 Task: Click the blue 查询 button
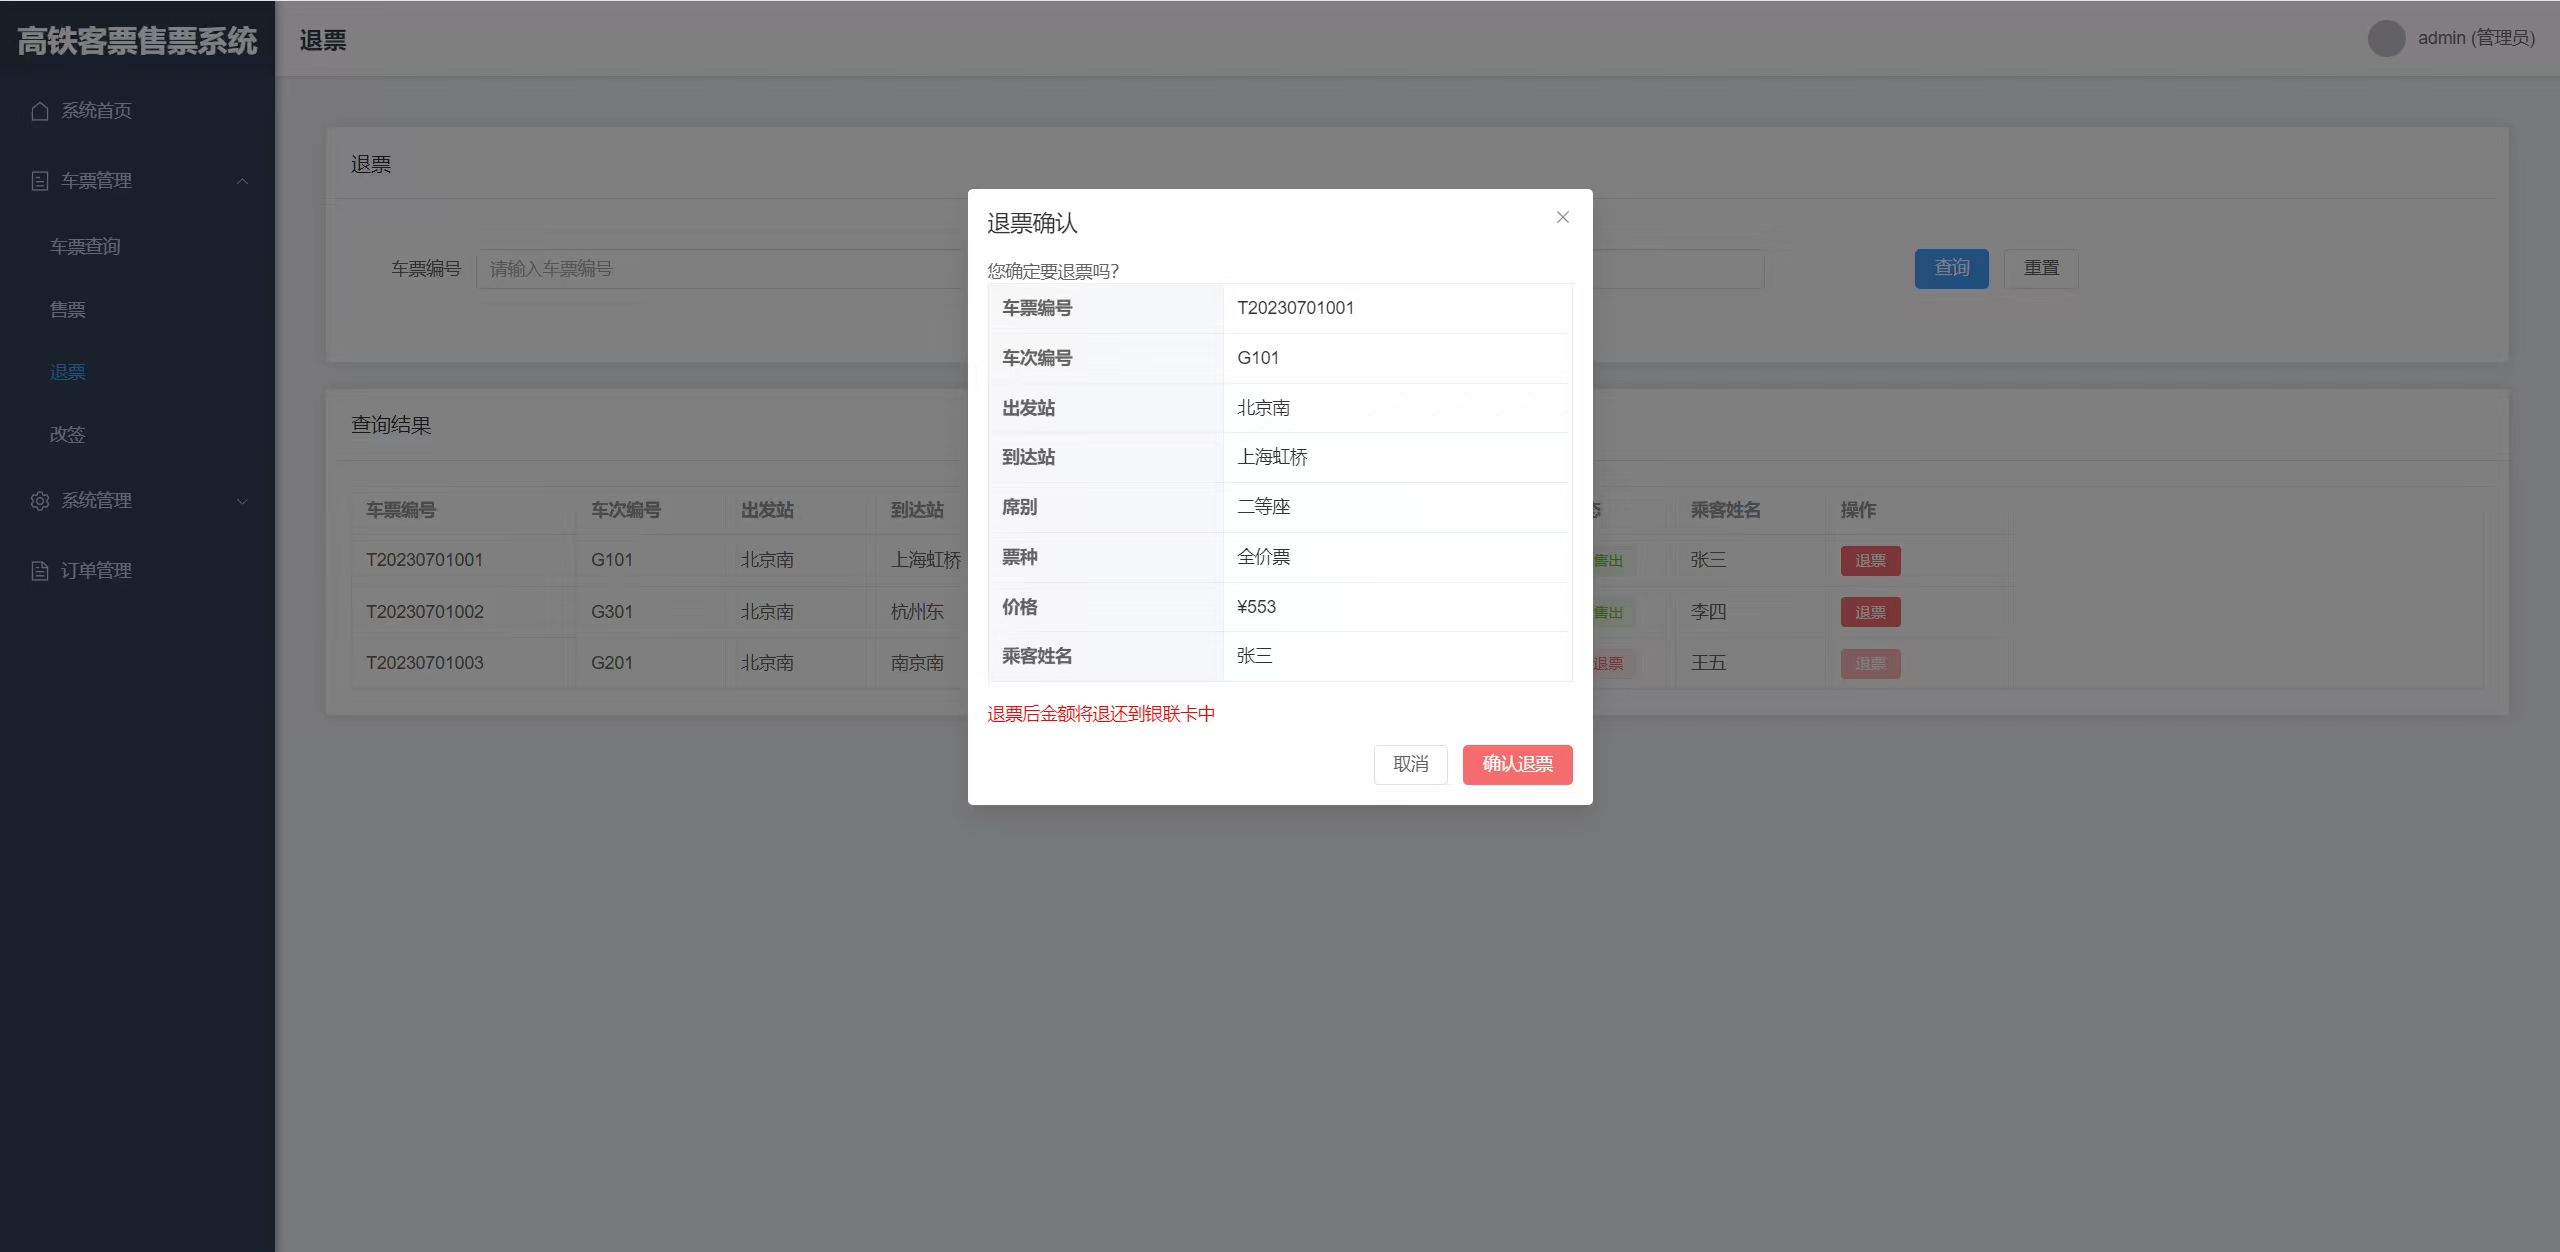1951,268
